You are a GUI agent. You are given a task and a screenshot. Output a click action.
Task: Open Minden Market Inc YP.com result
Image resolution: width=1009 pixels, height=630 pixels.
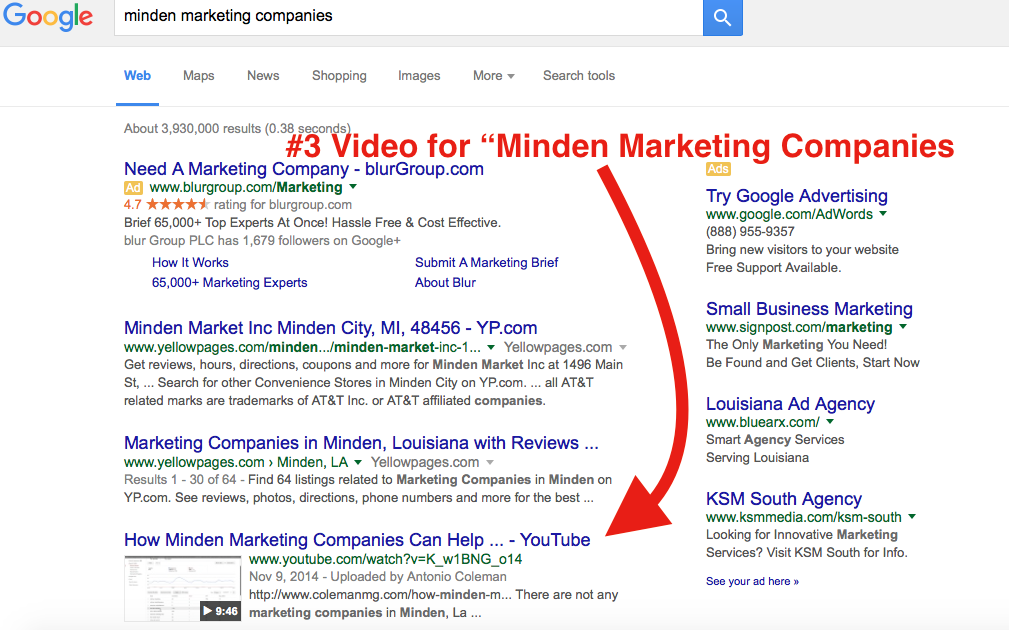[x=331, y=328]
